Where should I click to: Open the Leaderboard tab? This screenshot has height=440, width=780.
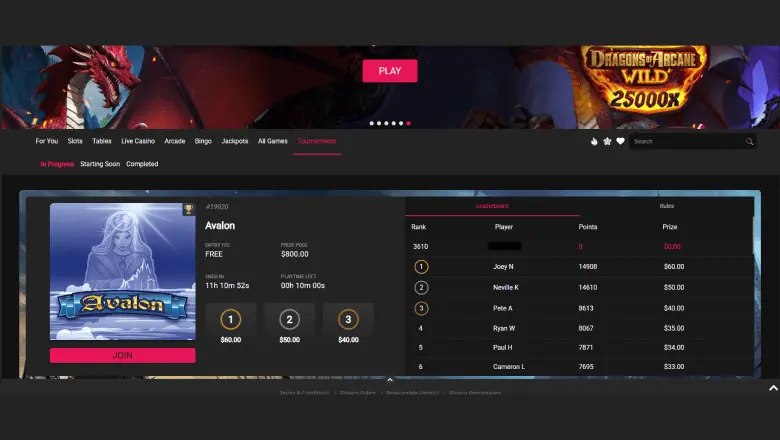point(492,206)
